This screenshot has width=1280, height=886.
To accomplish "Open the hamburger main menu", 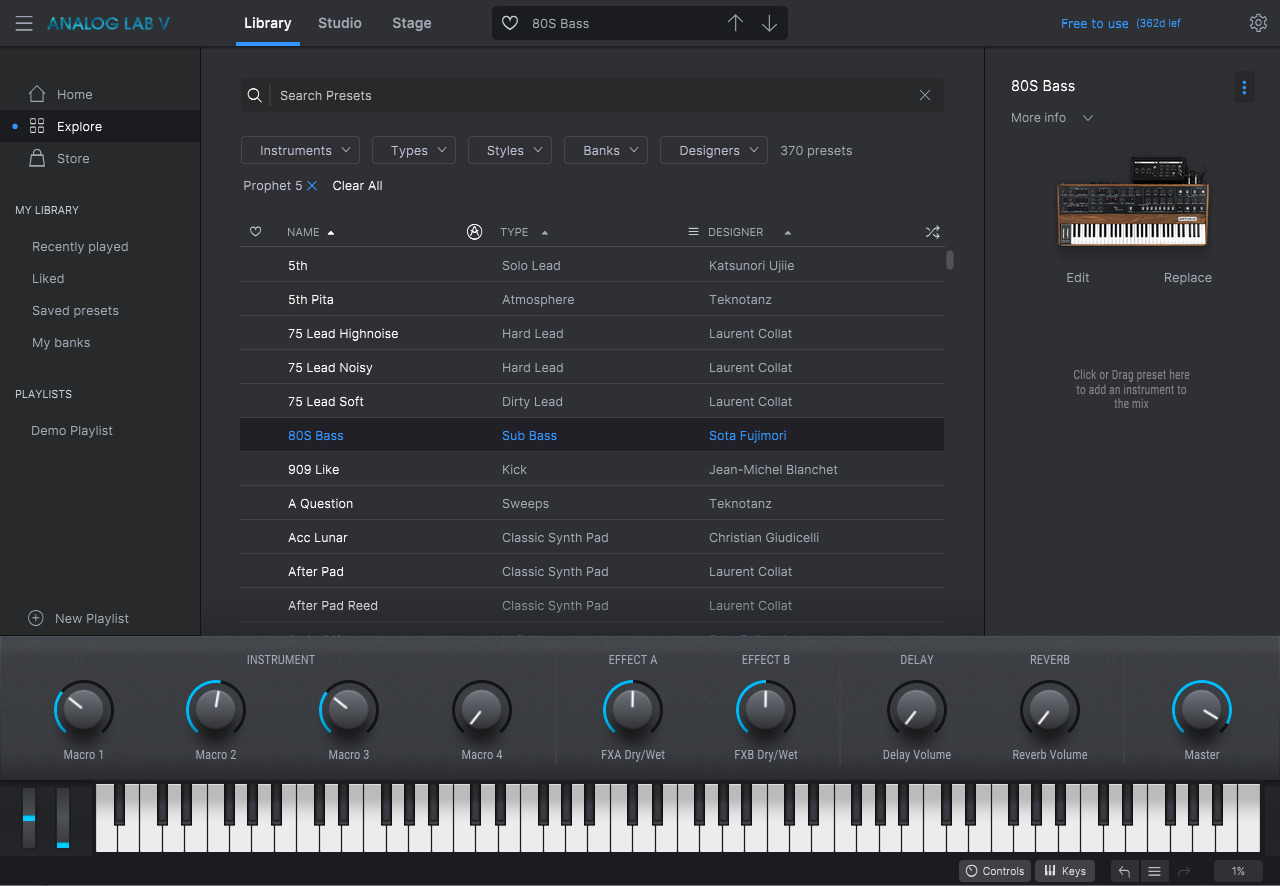I will click(x=24, y=23).
